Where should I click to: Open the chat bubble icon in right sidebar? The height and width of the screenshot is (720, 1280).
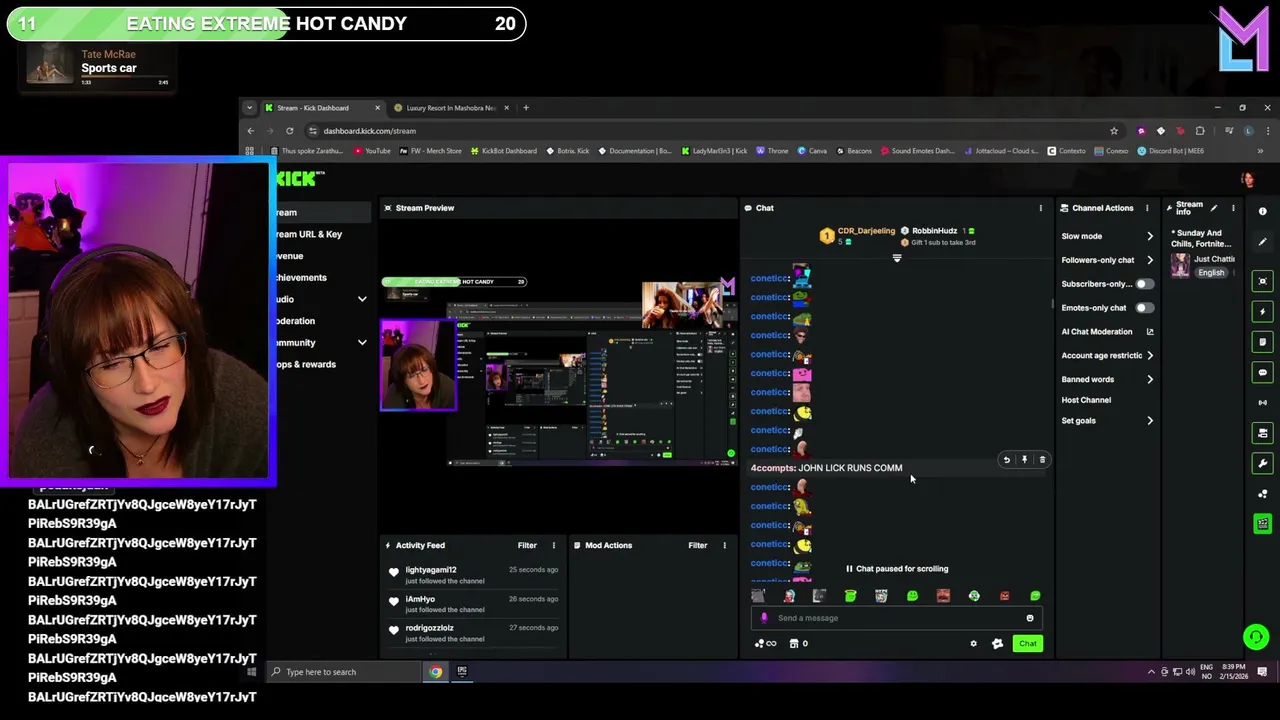tap(1262, 372)
